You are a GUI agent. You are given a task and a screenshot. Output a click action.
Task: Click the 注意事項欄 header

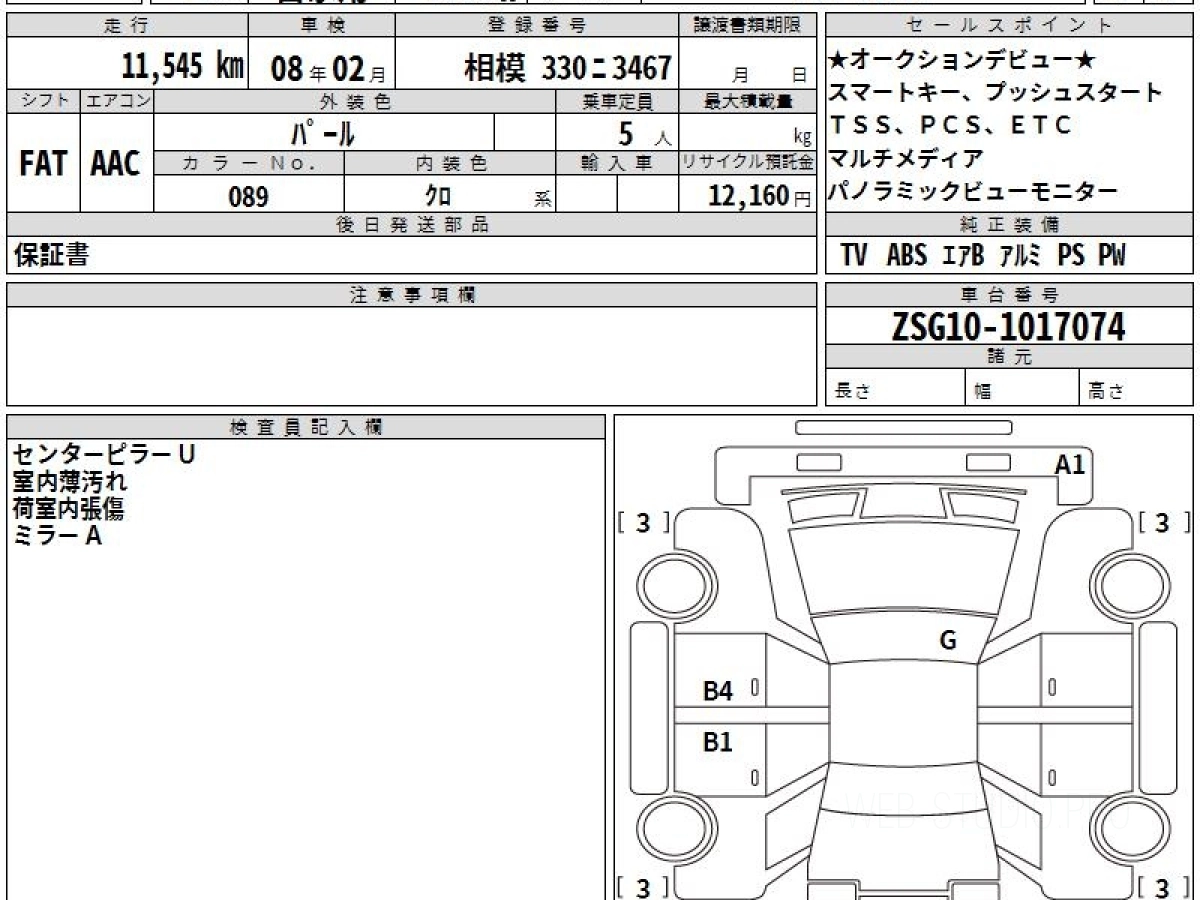(x=411, y=295)
